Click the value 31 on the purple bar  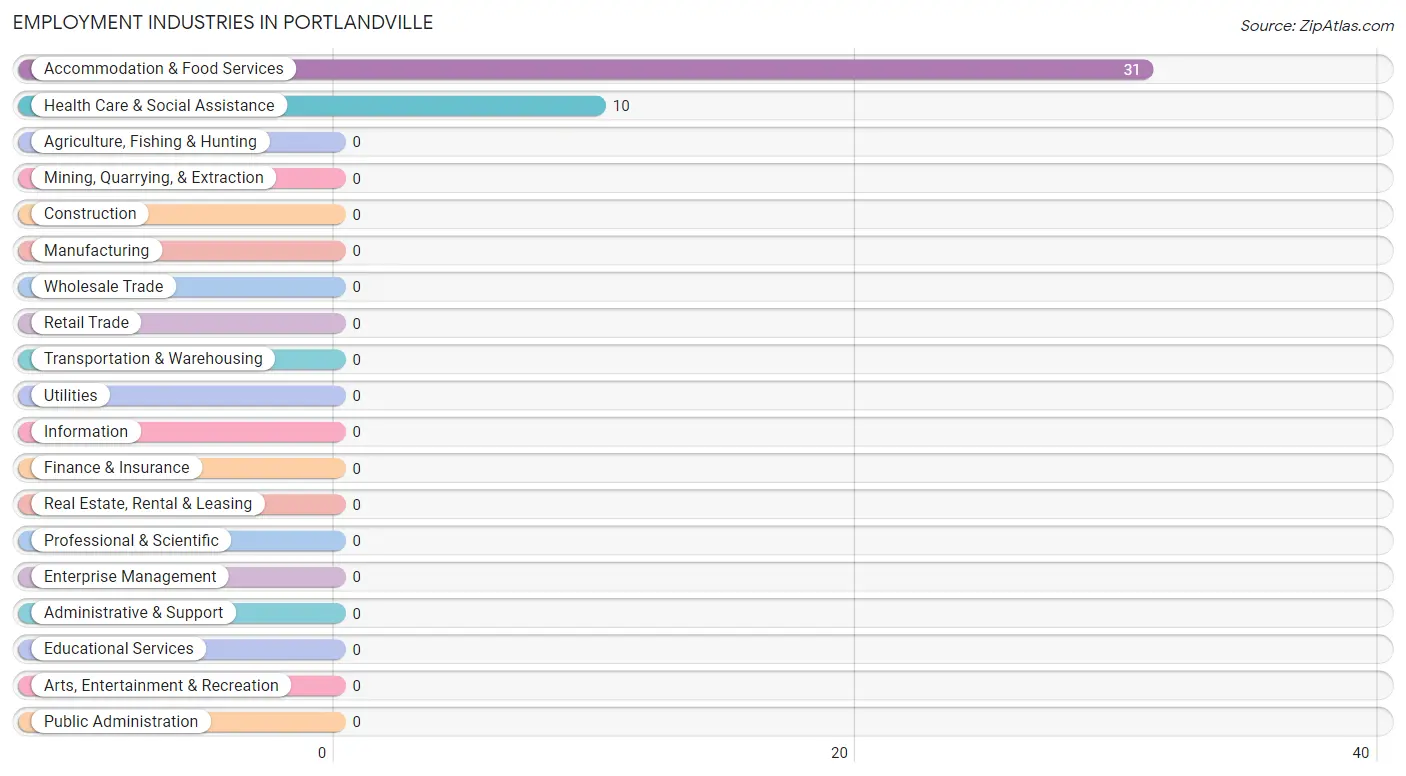(x=1131, y=70)
